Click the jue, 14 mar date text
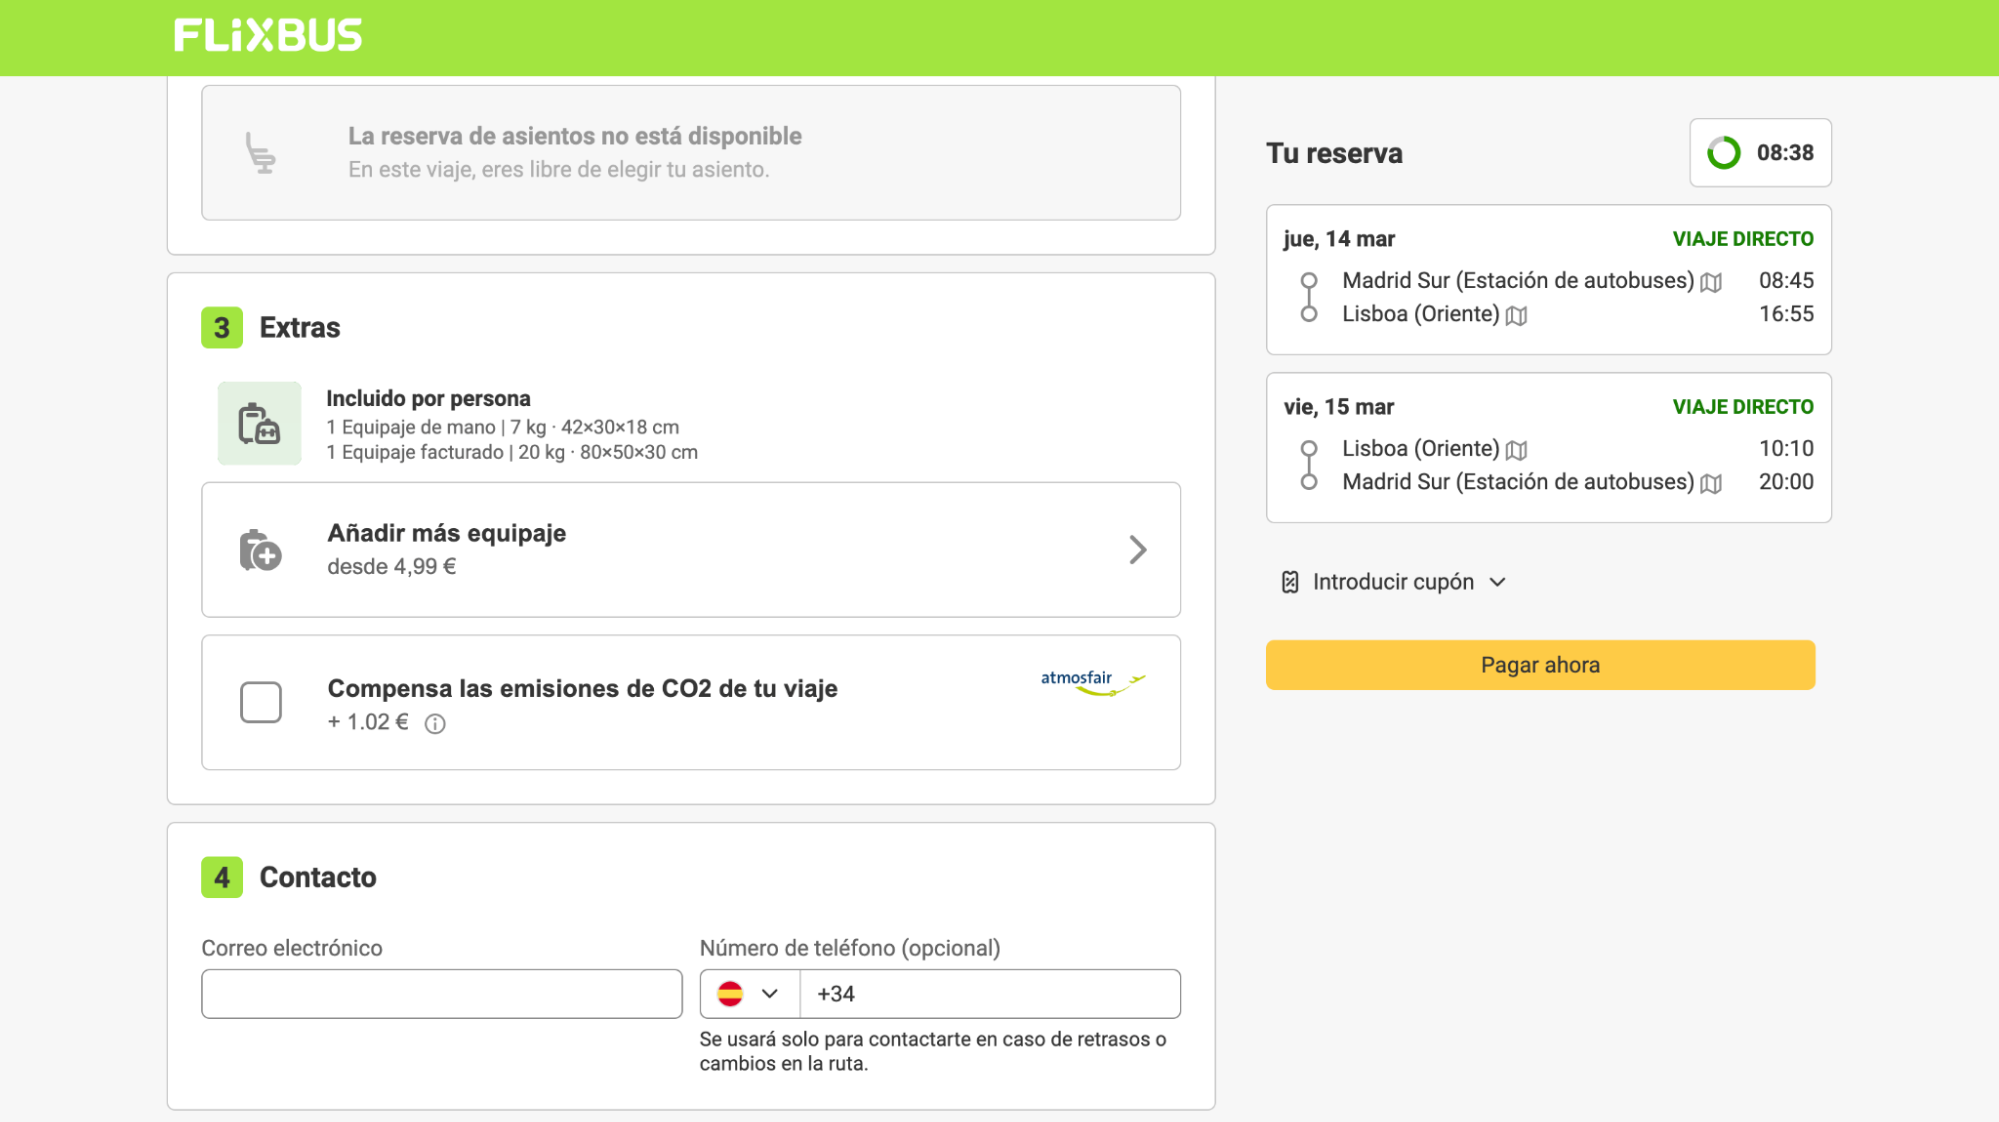Screen dimensions: 1999x1122 (x=1339, y=239)
